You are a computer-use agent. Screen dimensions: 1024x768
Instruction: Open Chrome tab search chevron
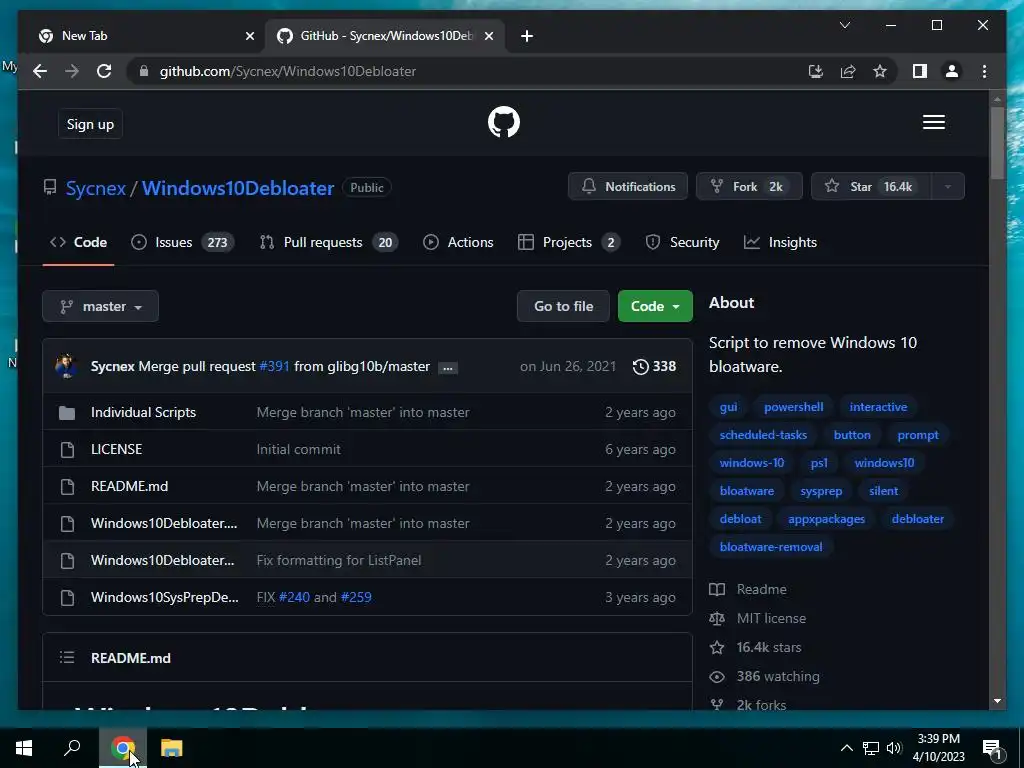point(844,25)
